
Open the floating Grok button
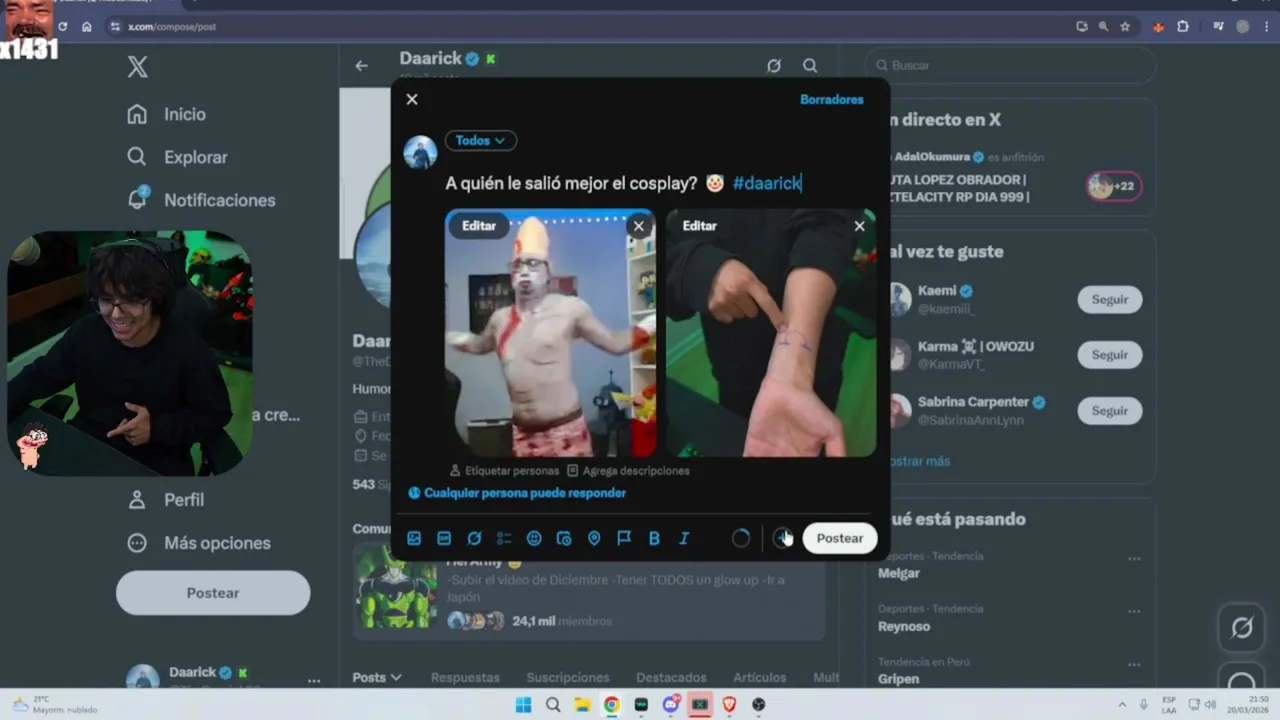click(1242, 628)
